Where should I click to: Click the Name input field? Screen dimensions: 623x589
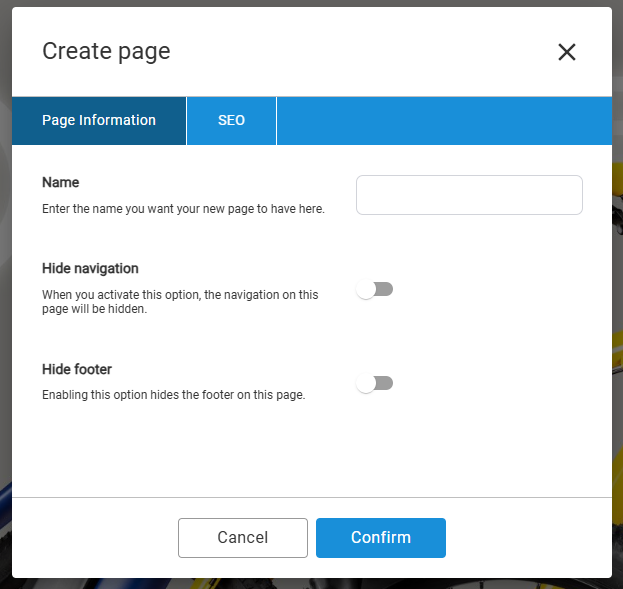[469, 195]
